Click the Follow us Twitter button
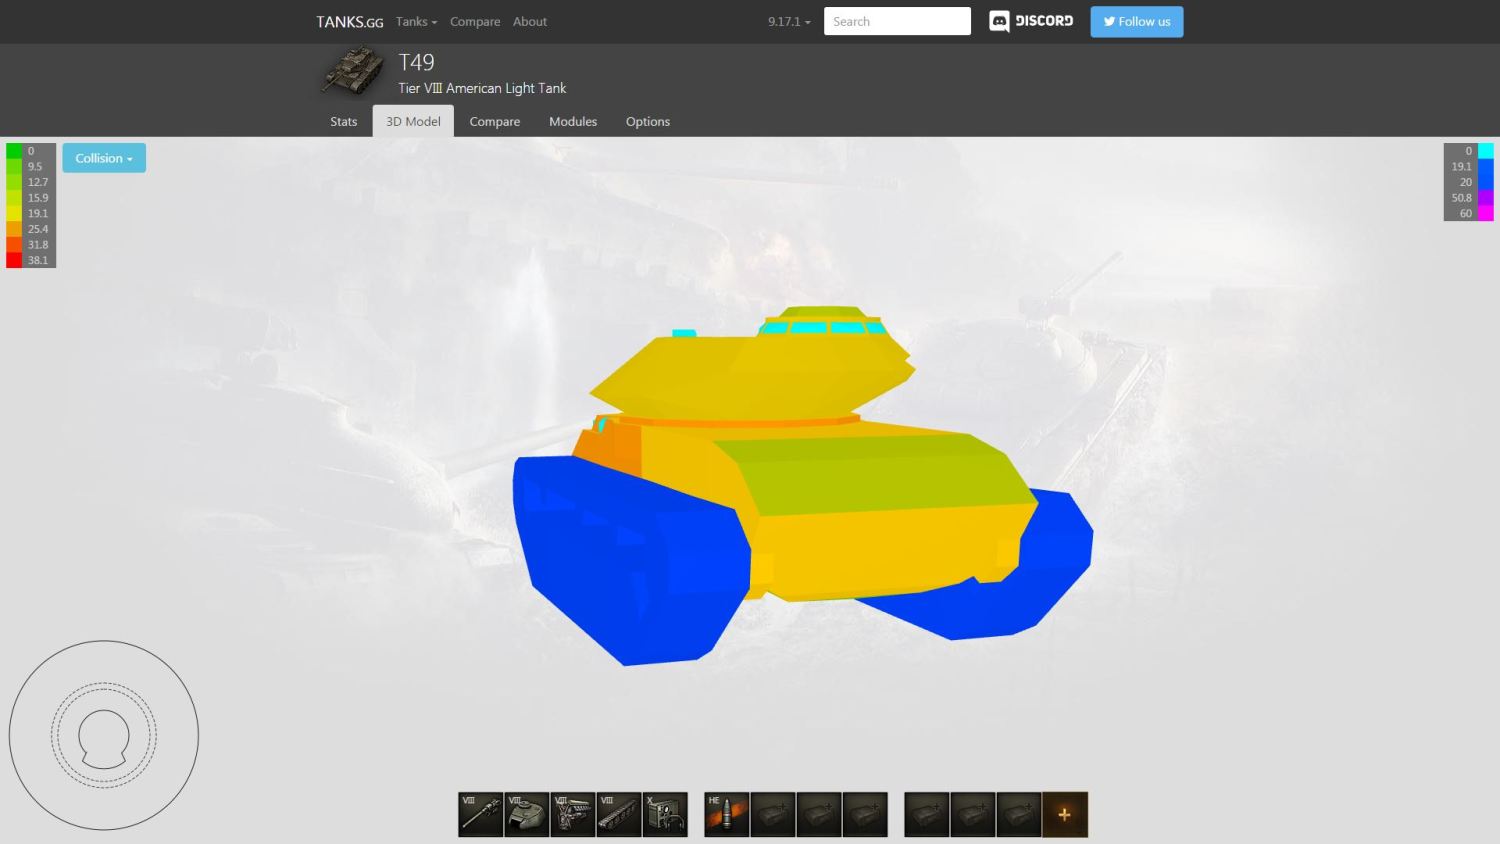This screenshot has width=1500, height=844. (1136, 21)
